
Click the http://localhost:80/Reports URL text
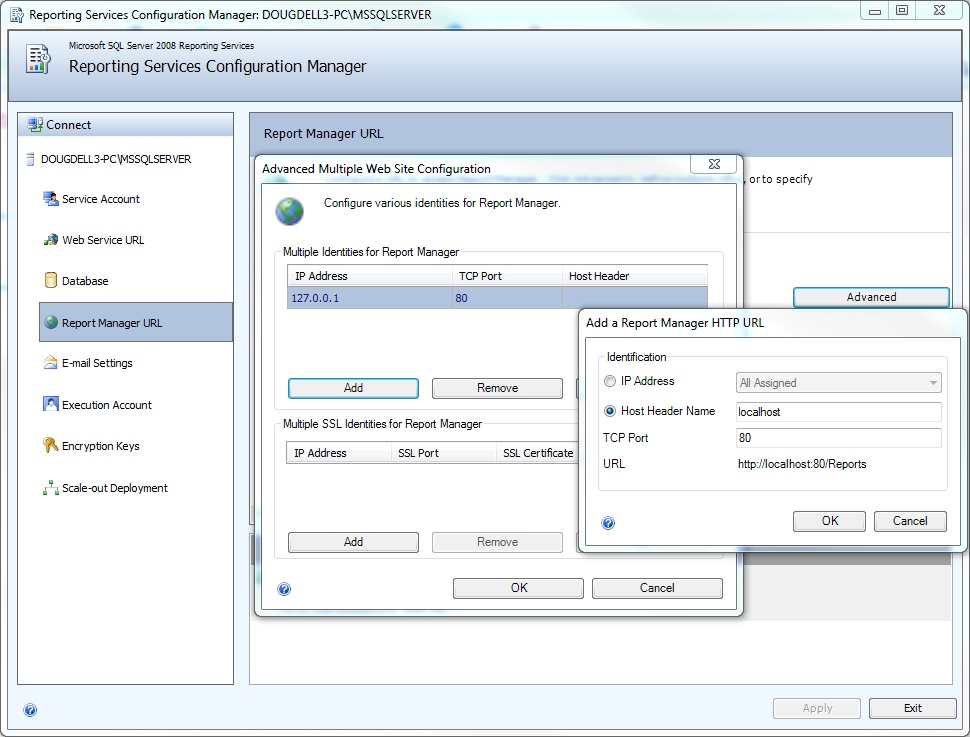(802, 464)
